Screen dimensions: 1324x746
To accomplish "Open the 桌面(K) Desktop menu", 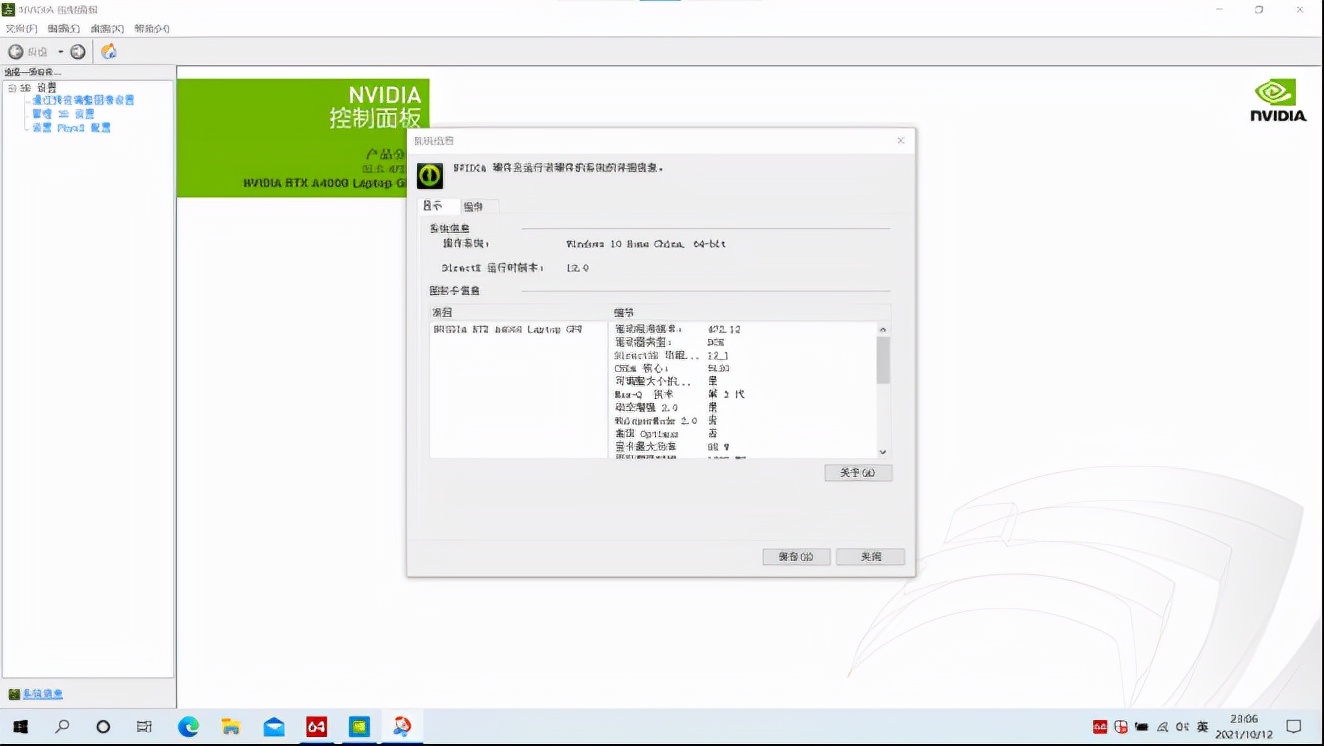I will click(x=107, y=29).
